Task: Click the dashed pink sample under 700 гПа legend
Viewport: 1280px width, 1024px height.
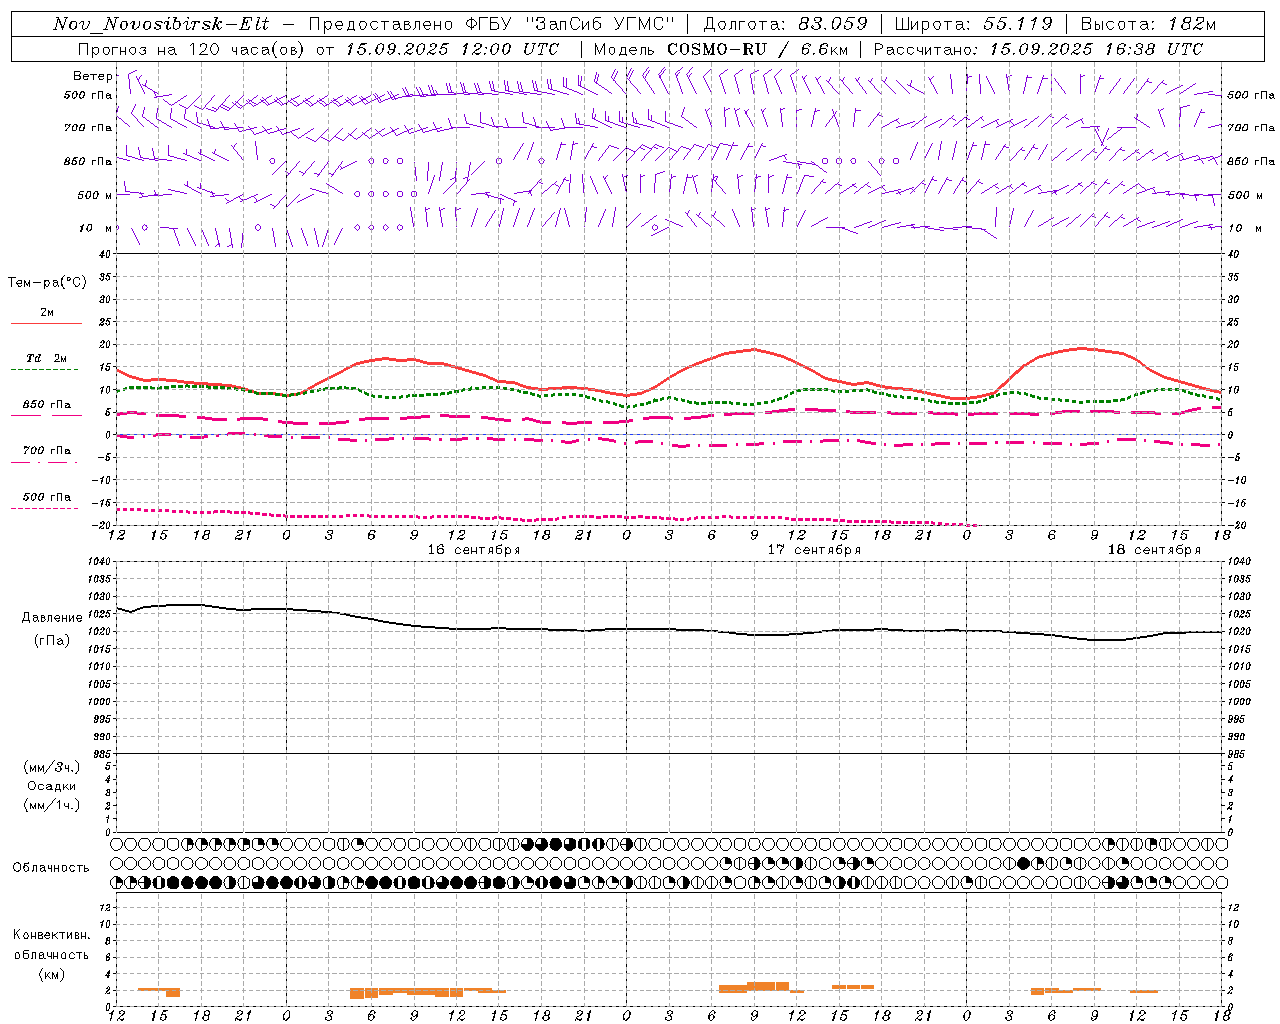Action: pyautogui.click(x=45, y=462)
